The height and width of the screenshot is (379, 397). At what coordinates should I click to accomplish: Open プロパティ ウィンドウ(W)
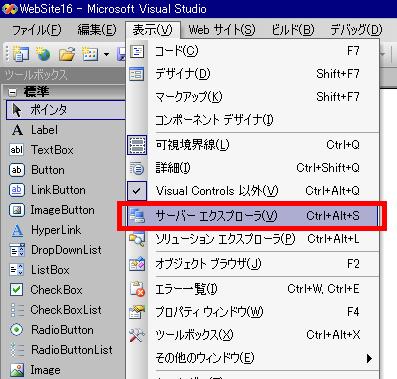pos(253,312)
